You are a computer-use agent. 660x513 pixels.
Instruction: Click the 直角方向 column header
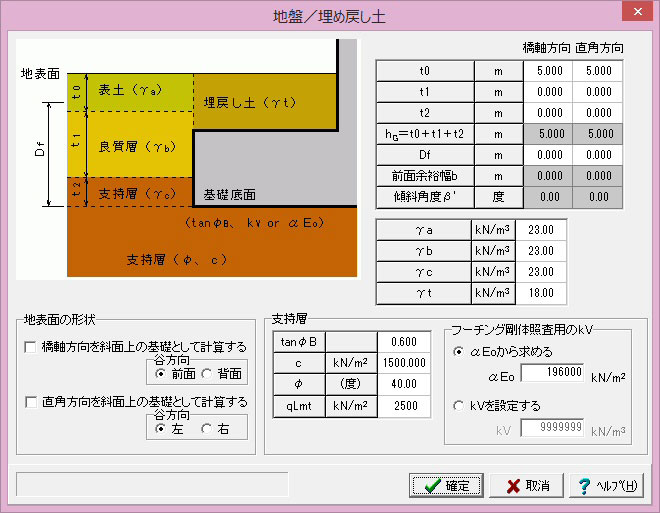599,48
